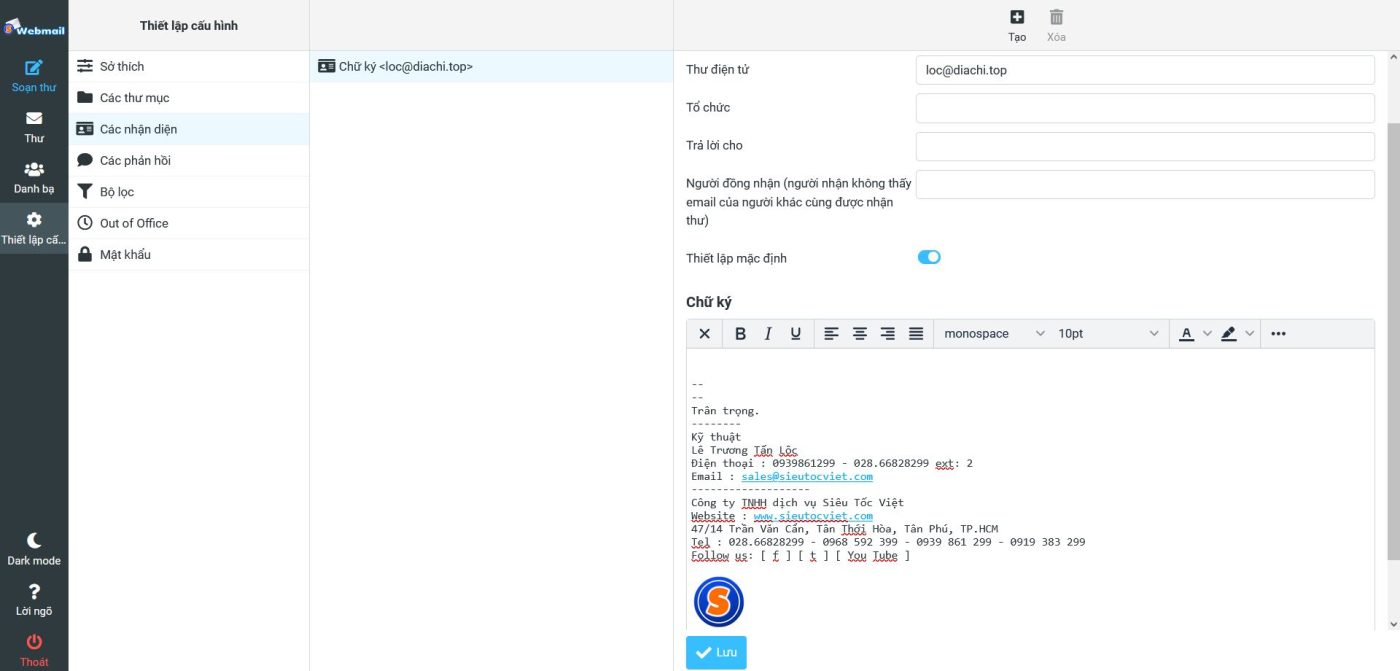Click the 'Trân trọng.' line in signature
Image resolution: width=1400 pixels, height=671 pixels.
725,411
